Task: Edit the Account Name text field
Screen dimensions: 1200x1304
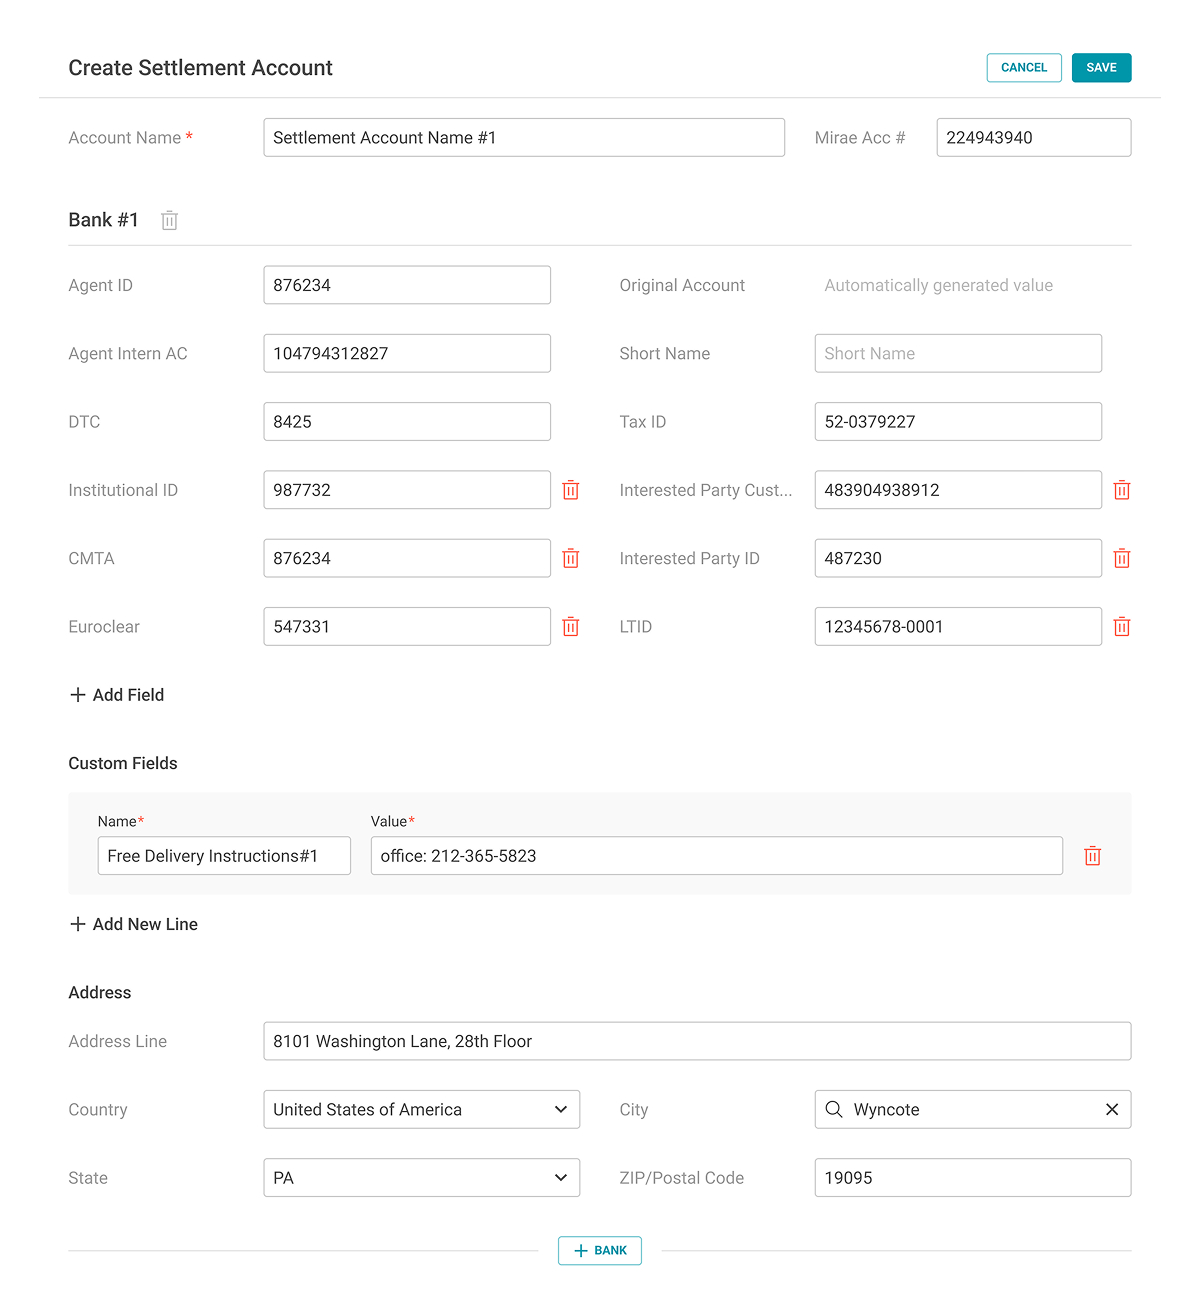Action: [x=524, y=137]
